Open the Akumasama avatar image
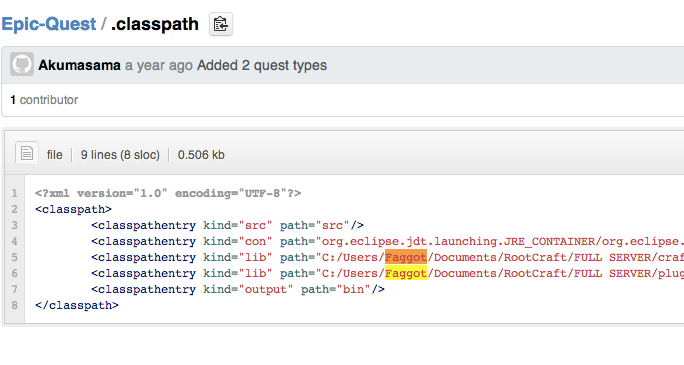Image resolution: width=684 pixels, height=365 pixels. click(x=22, y=65)
